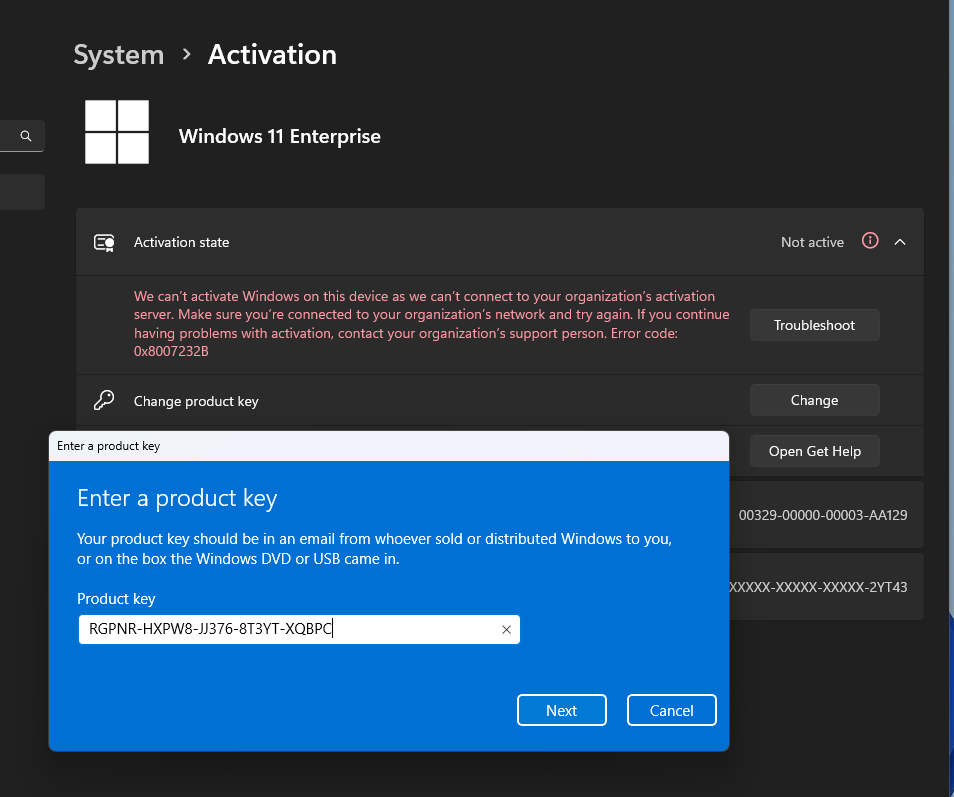Clear the product key field with X

[506, 630]
